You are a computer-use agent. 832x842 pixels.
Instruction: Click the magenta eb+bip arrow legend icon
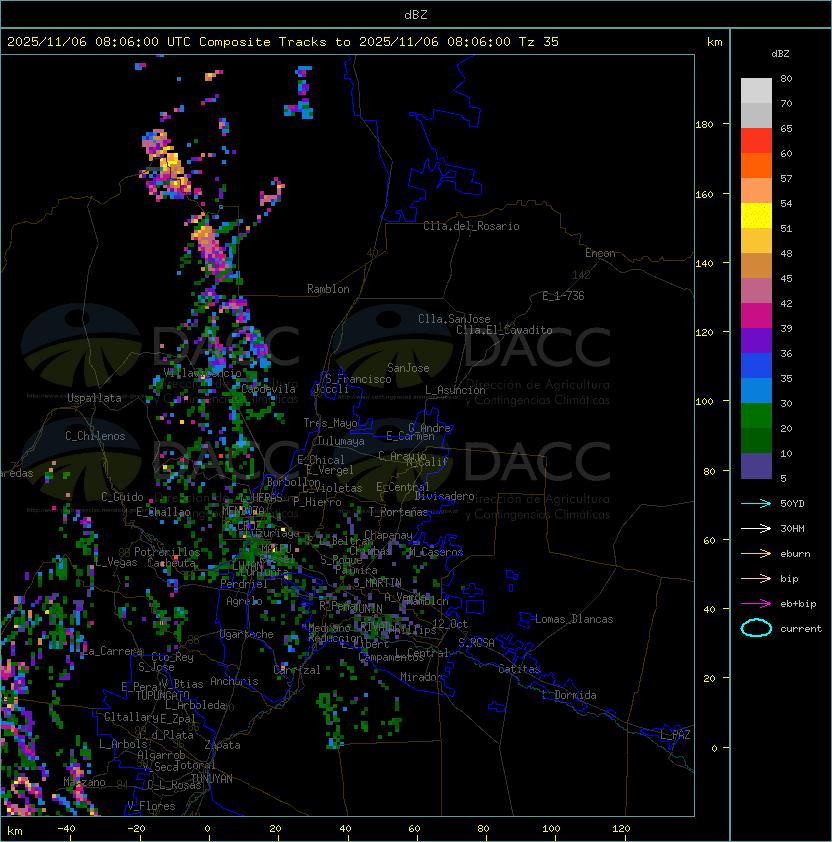point(756,604)
